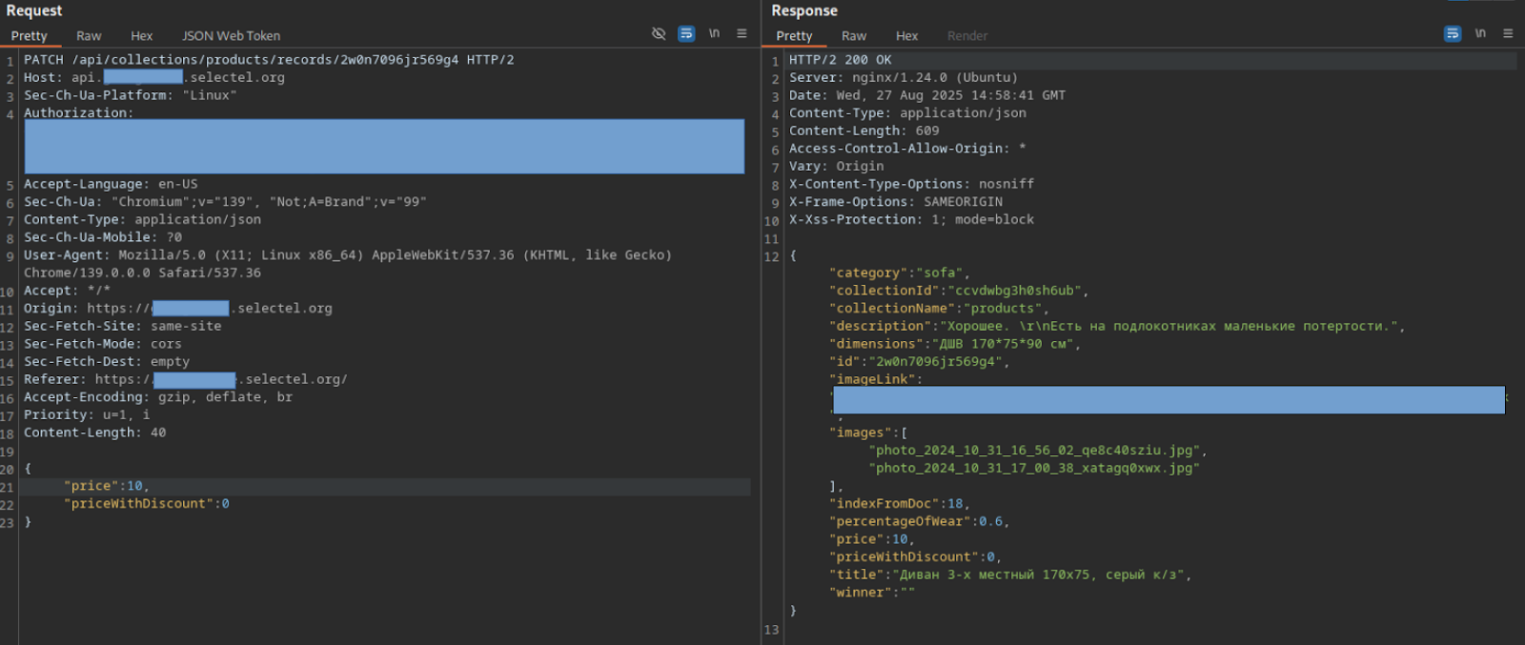Click the PATCH request line in Request editor
The width and height of the screenshot is (1525, 645).
269,60
